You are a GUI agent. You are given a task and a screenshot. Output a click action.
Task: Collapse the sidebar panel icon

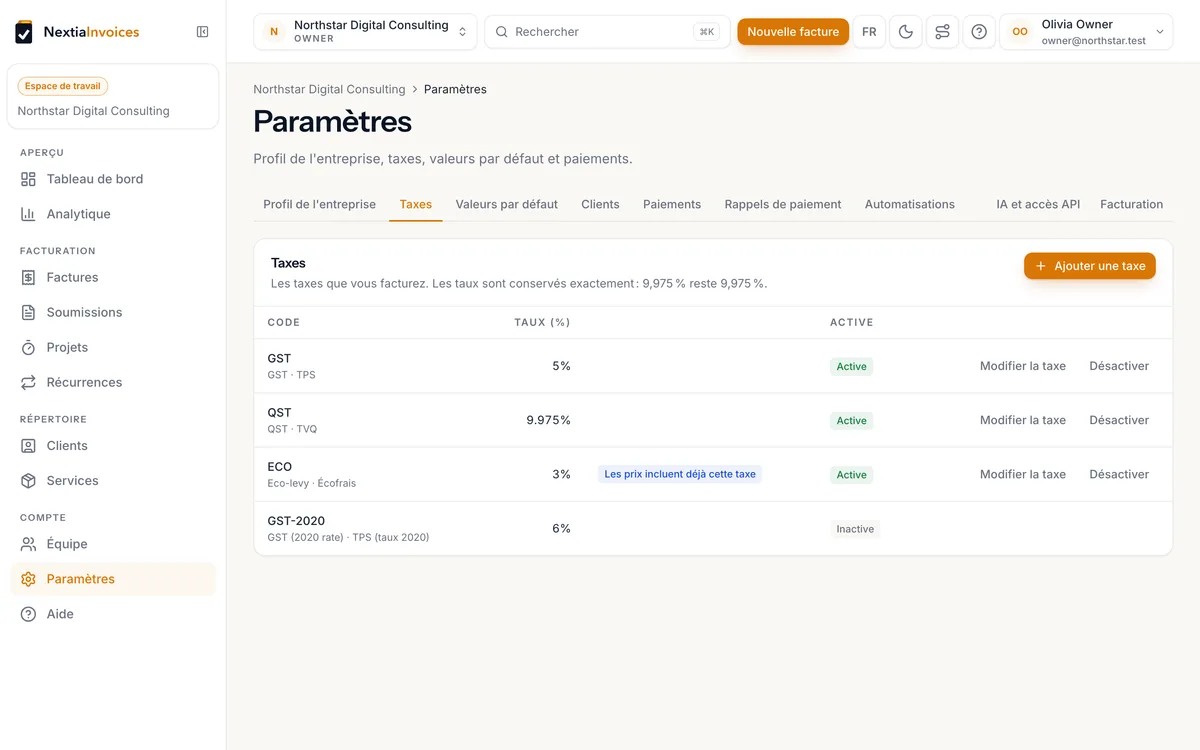pos(203,32)
